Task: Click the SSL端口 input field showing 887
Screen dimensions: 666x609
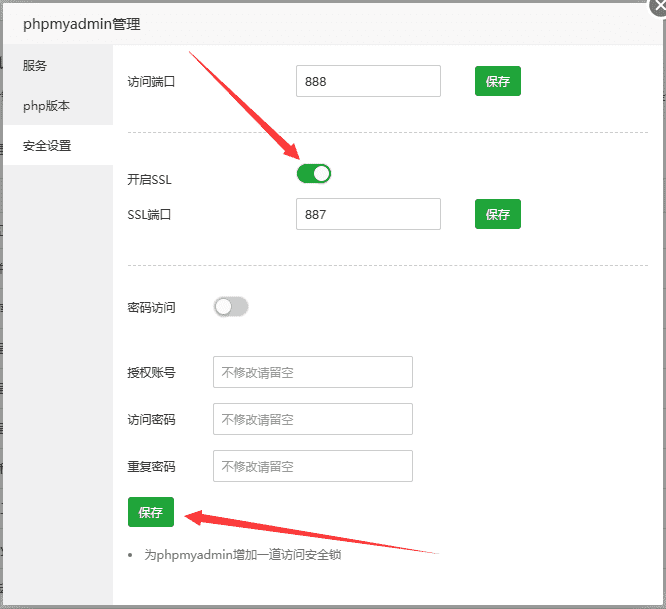Action: click(368, 214)
